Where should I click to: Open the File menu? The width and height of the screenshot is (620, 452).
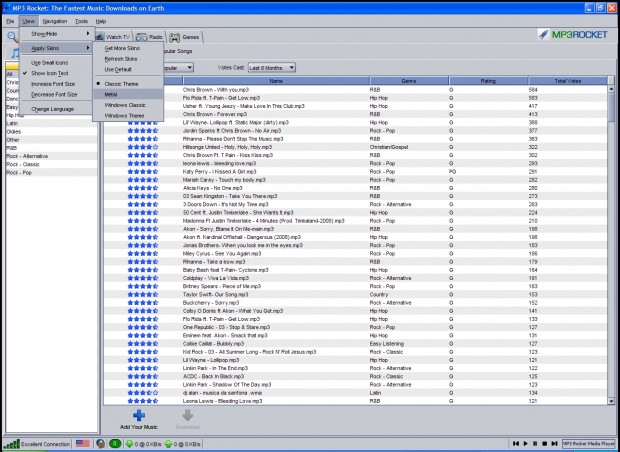point(10,21)
